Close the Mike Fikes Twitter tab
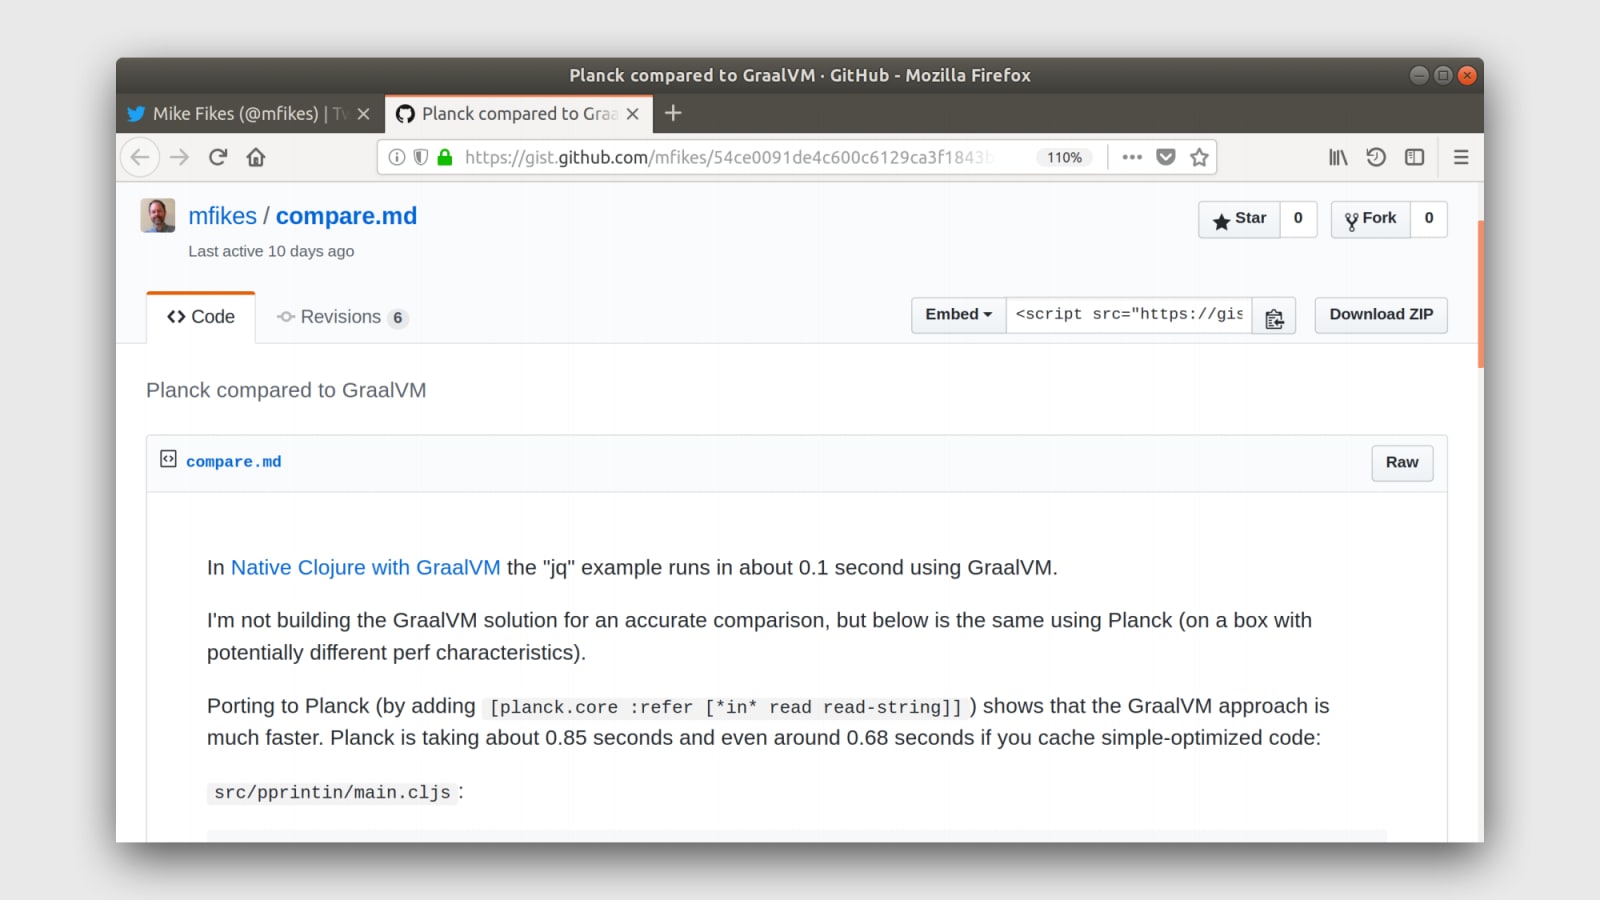This screenshot has width=1600, height=900. pyautogui.click(x=363, y=114)
